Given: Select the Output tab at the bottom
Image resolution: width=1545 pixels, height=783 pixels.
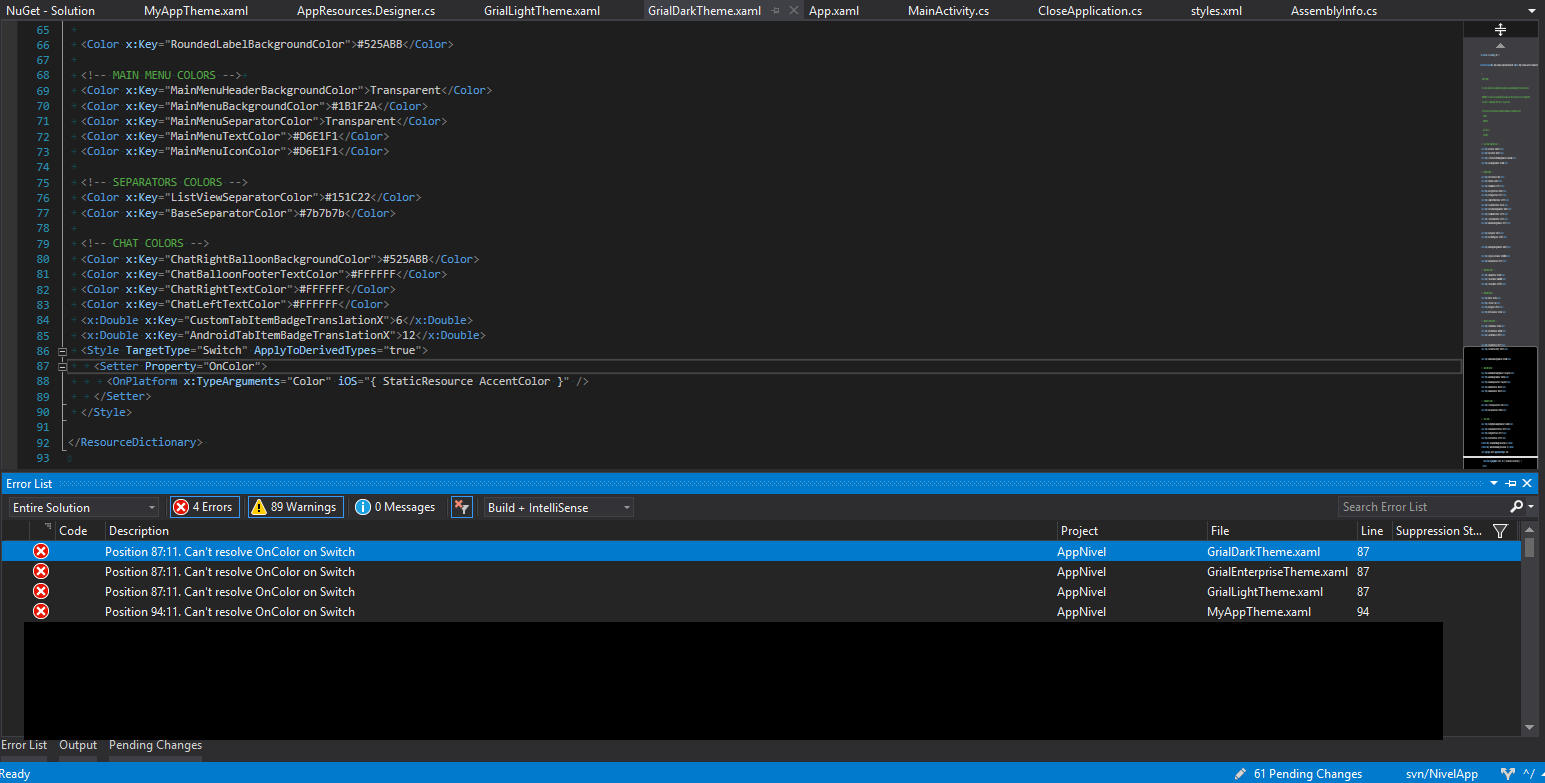Looking at the screenshot, I should tap(77, 745).
